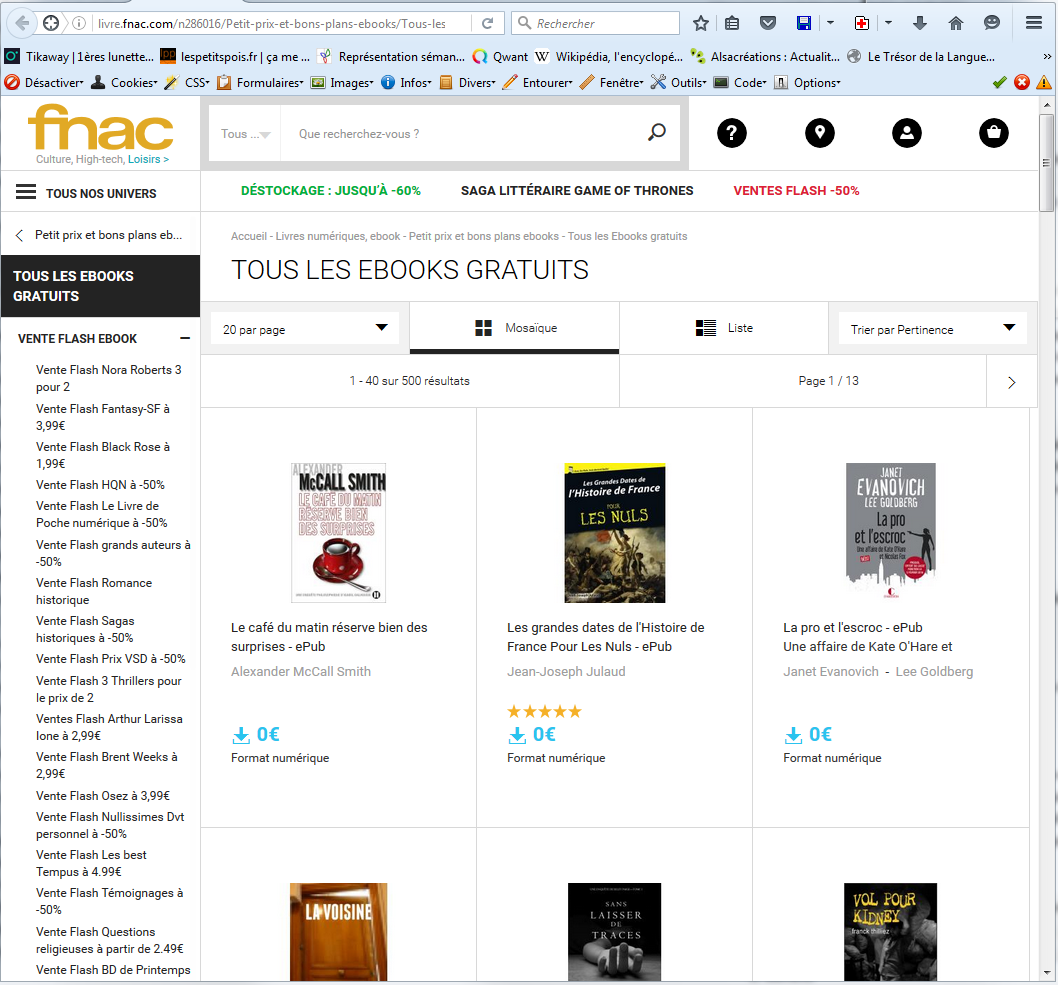Switch to Mosaïque view
Image resolution: width=1058 pixels, height=985 pixels.
click(515, 328)
